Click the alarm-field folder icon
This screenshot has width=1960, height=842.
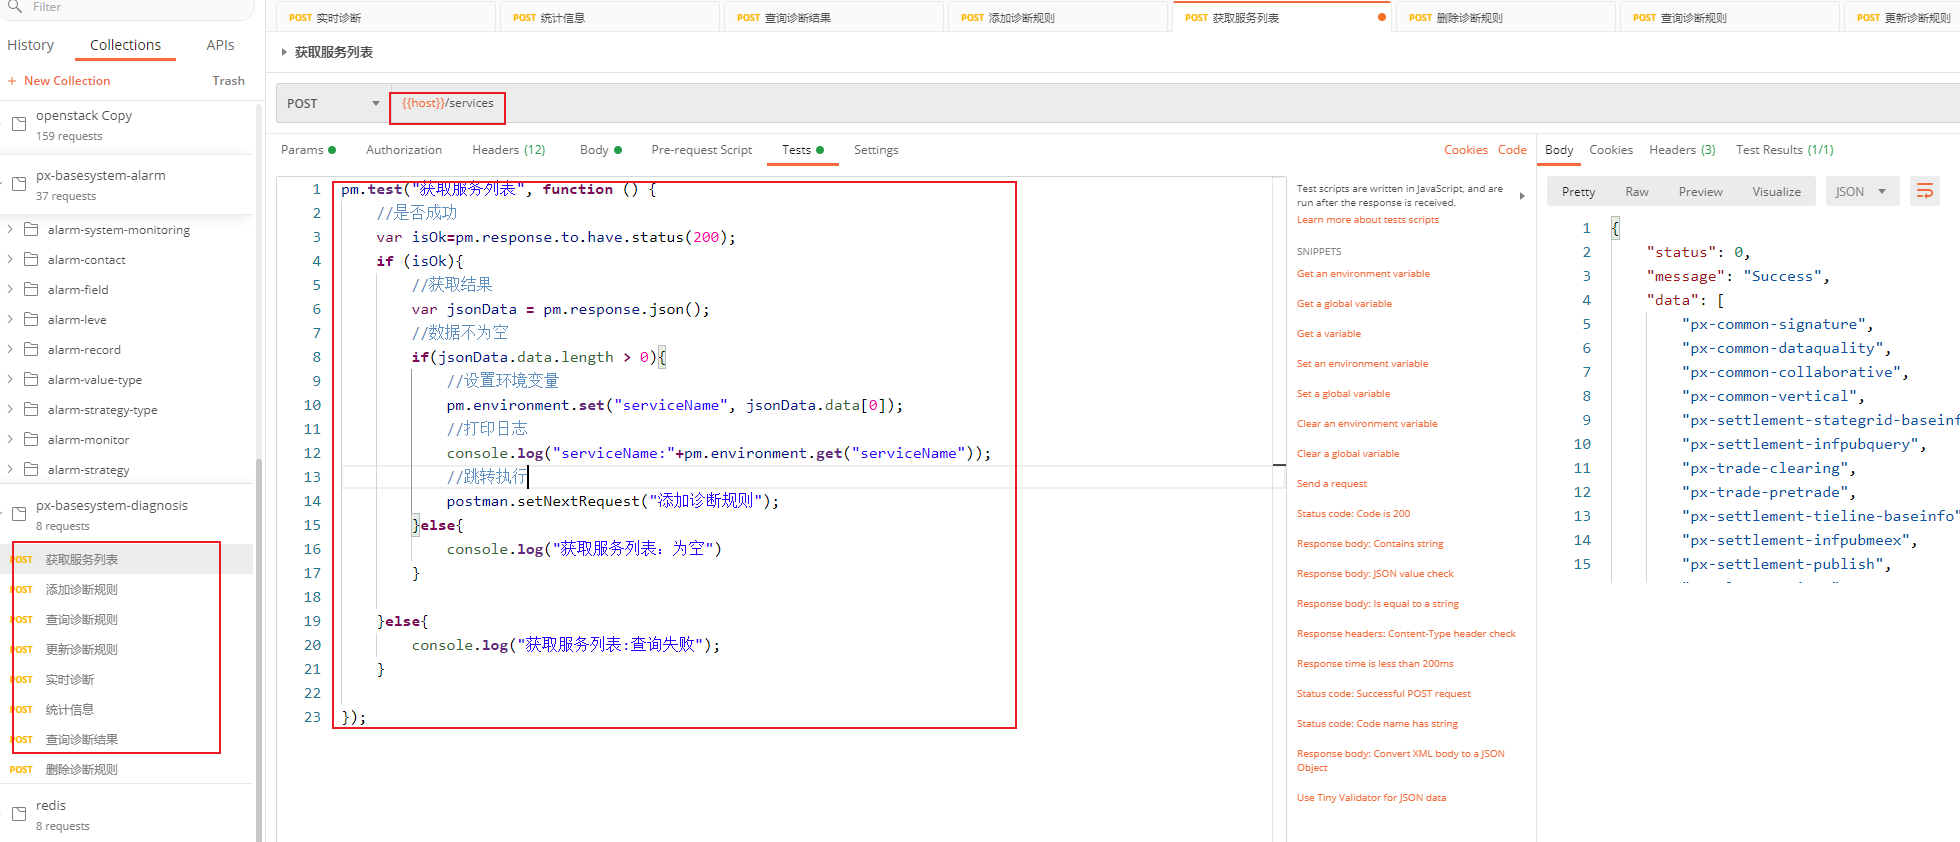click(x=31, y=289)
